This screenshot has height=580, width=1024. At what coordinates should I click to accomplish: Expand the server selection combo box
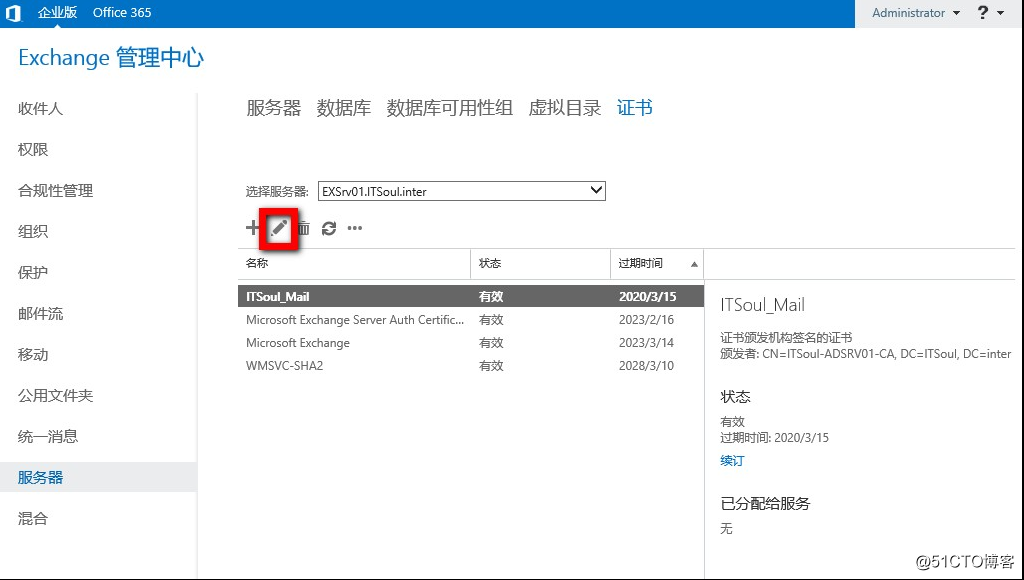coord(462,191)
